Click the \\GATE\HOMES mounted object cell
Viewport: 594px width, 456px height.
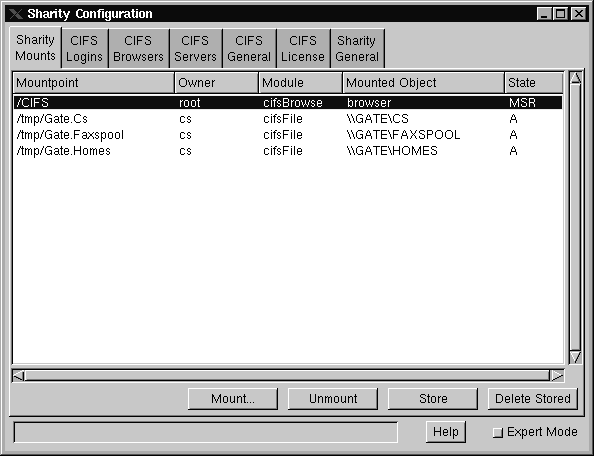(x=392, y=151)
